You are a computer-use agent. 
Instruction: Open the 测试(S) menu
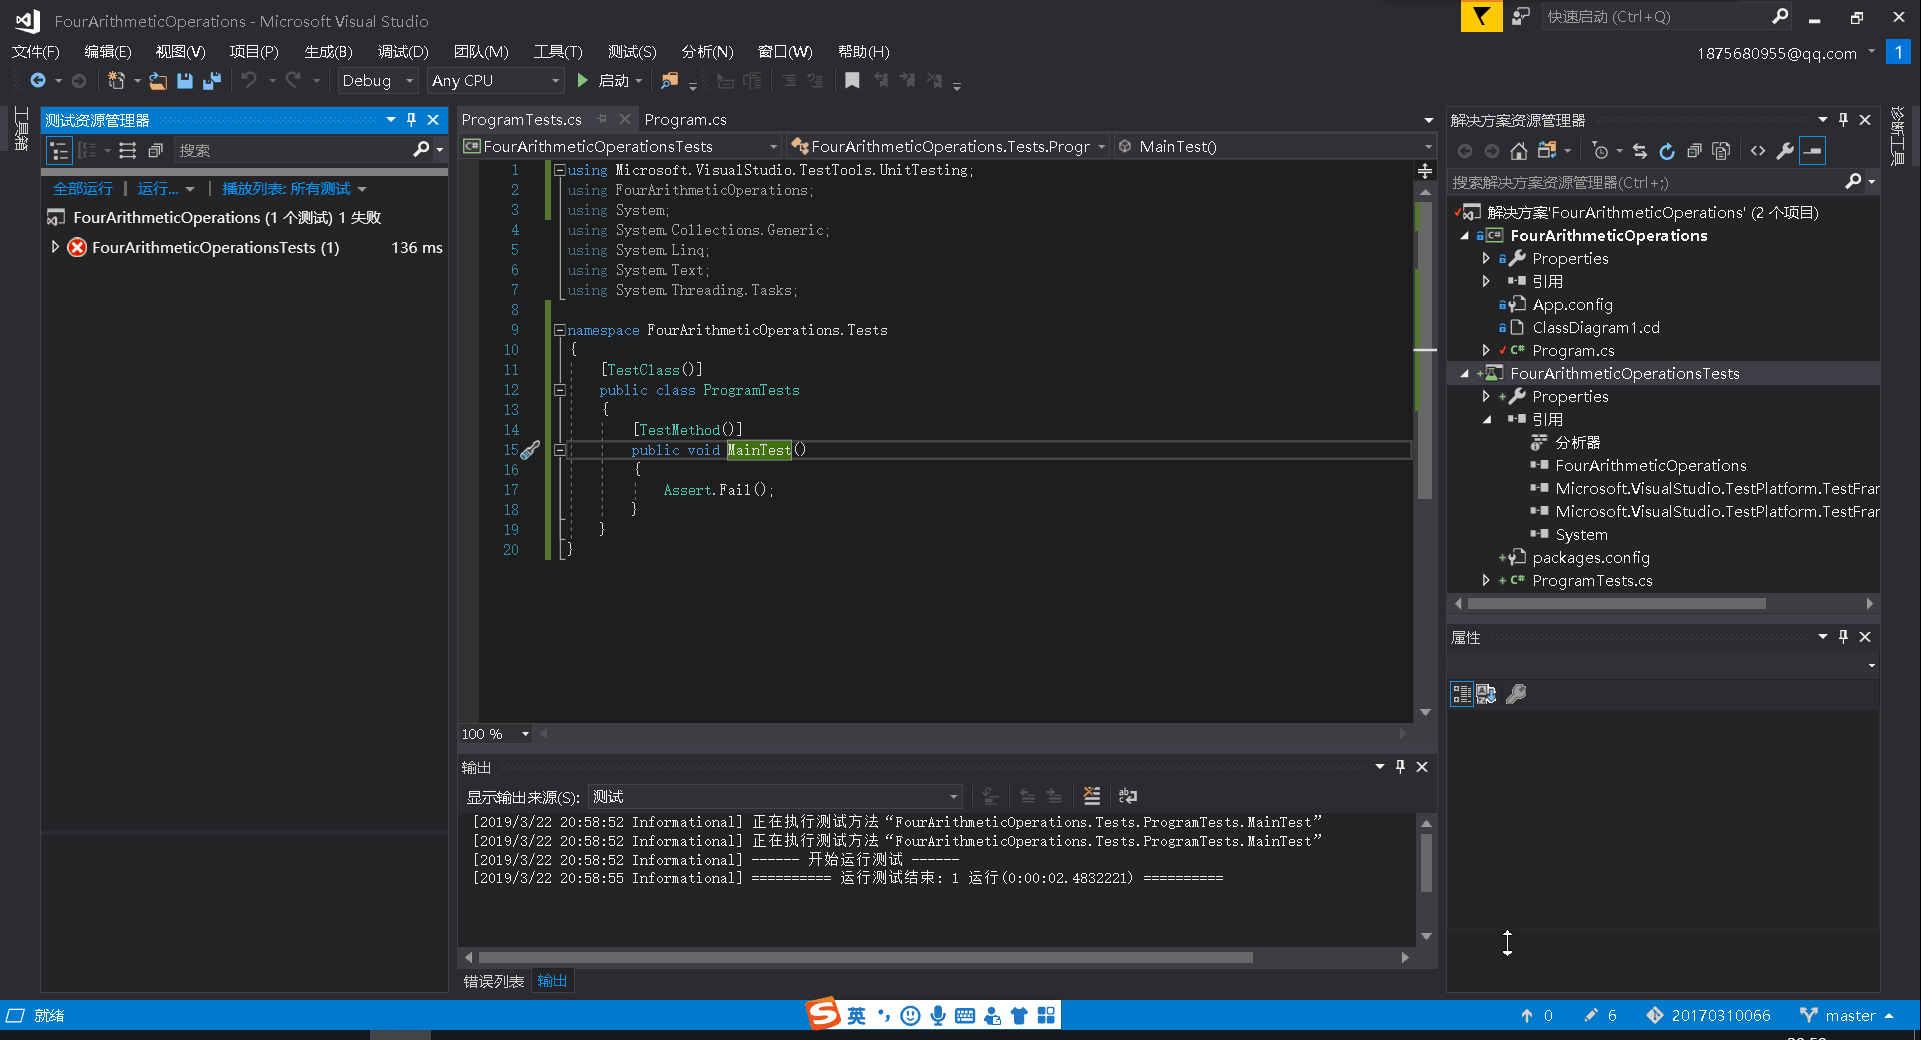coord(631,52)
